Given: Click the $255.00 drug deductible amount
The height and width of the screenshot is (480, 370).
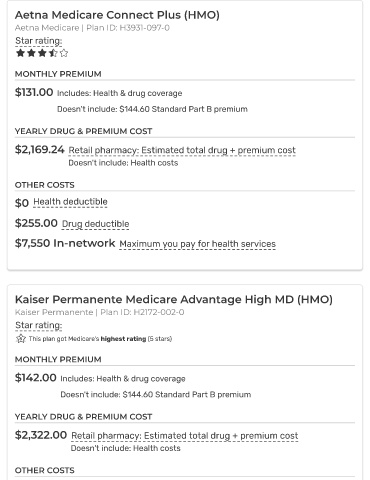Looking at the screenshot, I should coord(36,223).
